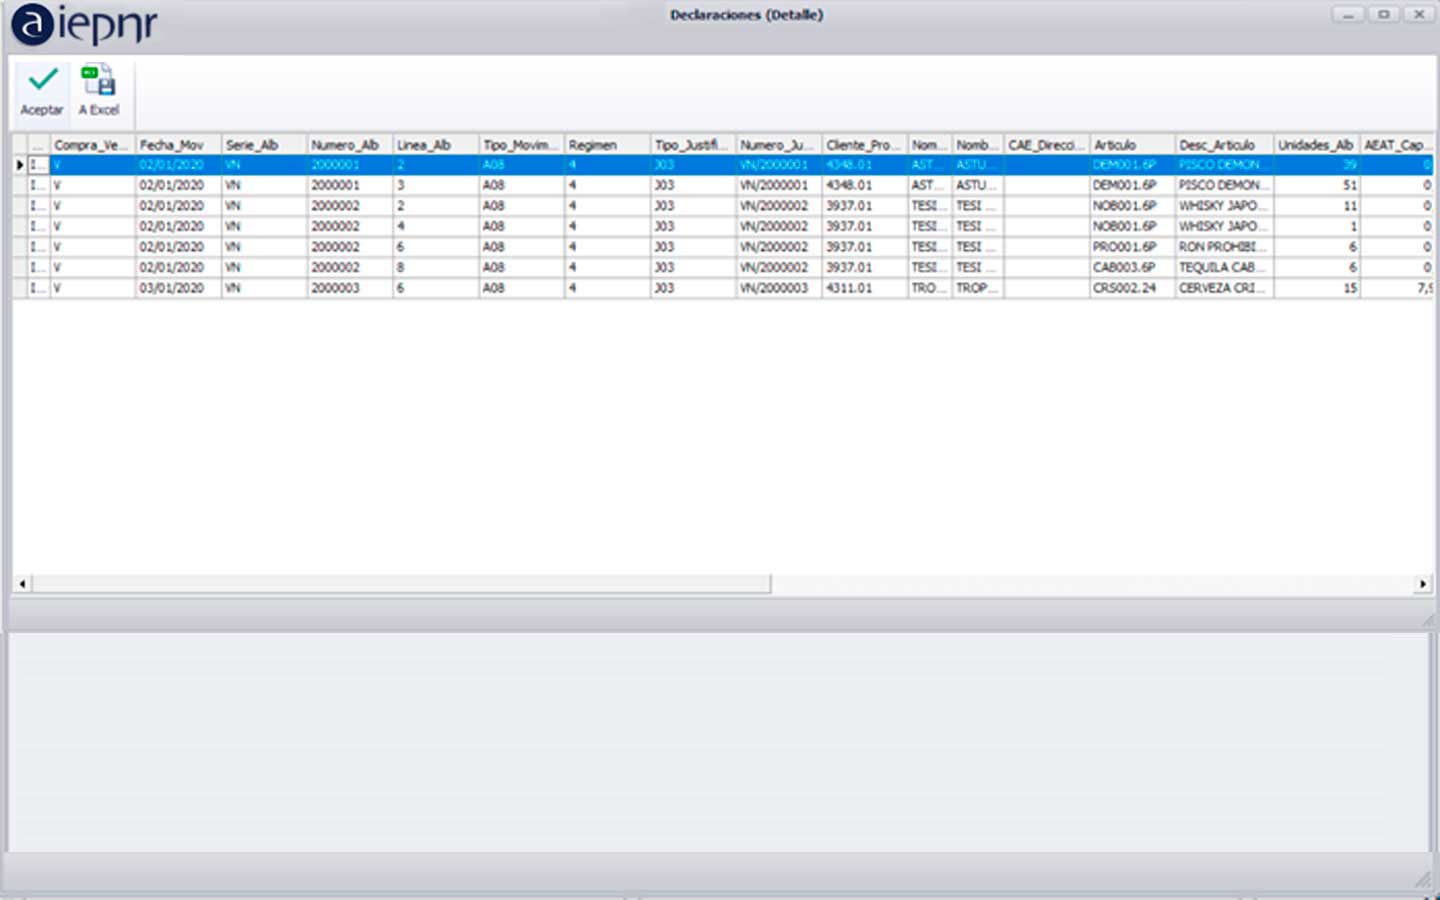Click left arrow of horizontal scrollbar
The height and width of the screenshot is (900, 1440).
pyautogui.click(x=22, y=584)
